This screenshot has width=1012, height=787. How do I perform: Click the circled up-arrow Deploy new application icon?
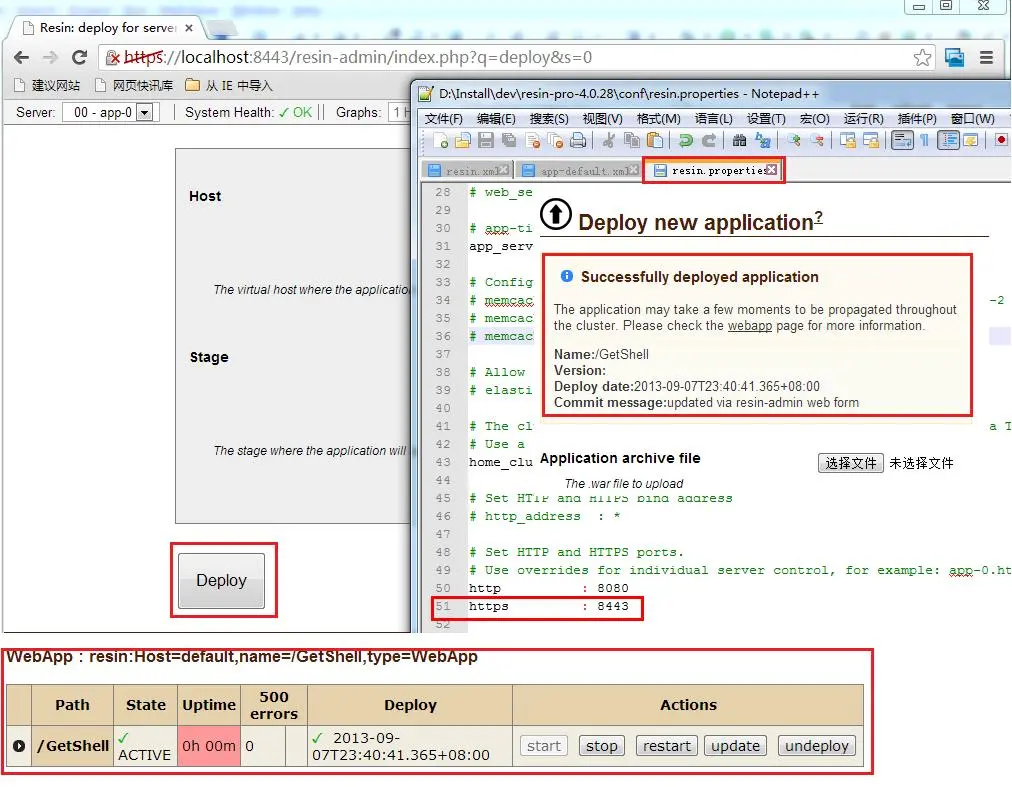[x=556, y=214]
